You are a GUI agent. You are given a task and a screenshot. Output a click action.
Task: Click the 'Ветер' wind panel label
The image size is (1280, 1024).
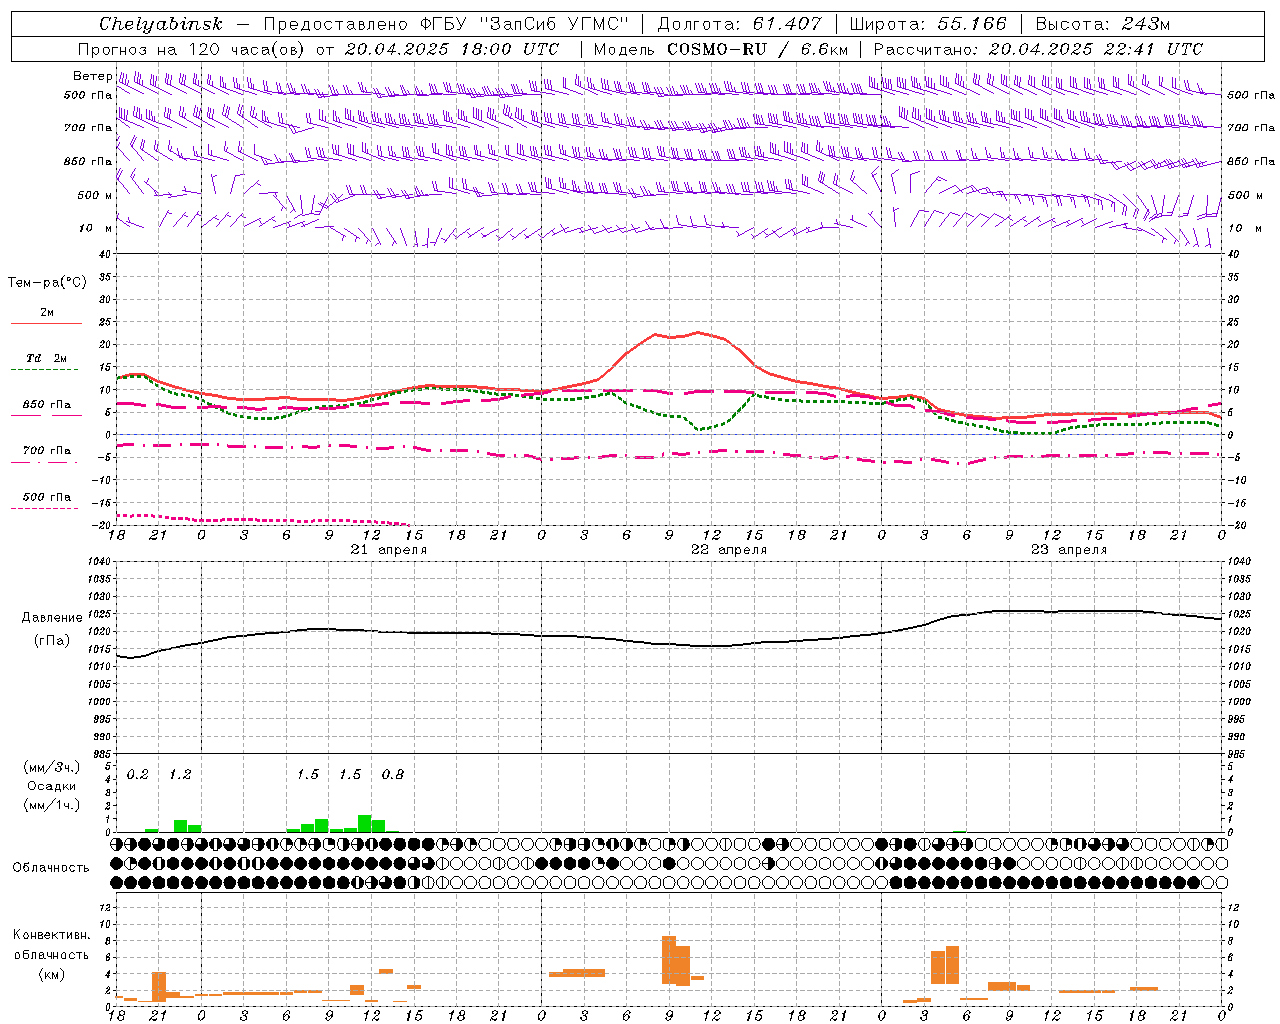pos(92,76)
